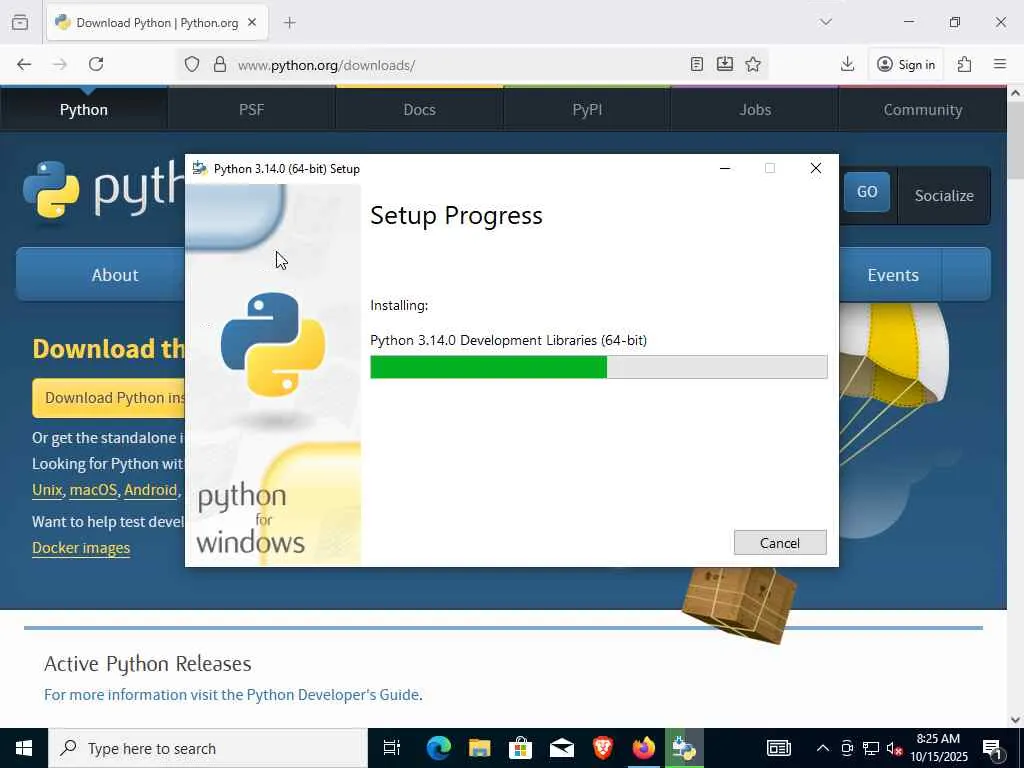Click the Sign in button
The image size is (1024, 768).
click(x=906, y=64)
